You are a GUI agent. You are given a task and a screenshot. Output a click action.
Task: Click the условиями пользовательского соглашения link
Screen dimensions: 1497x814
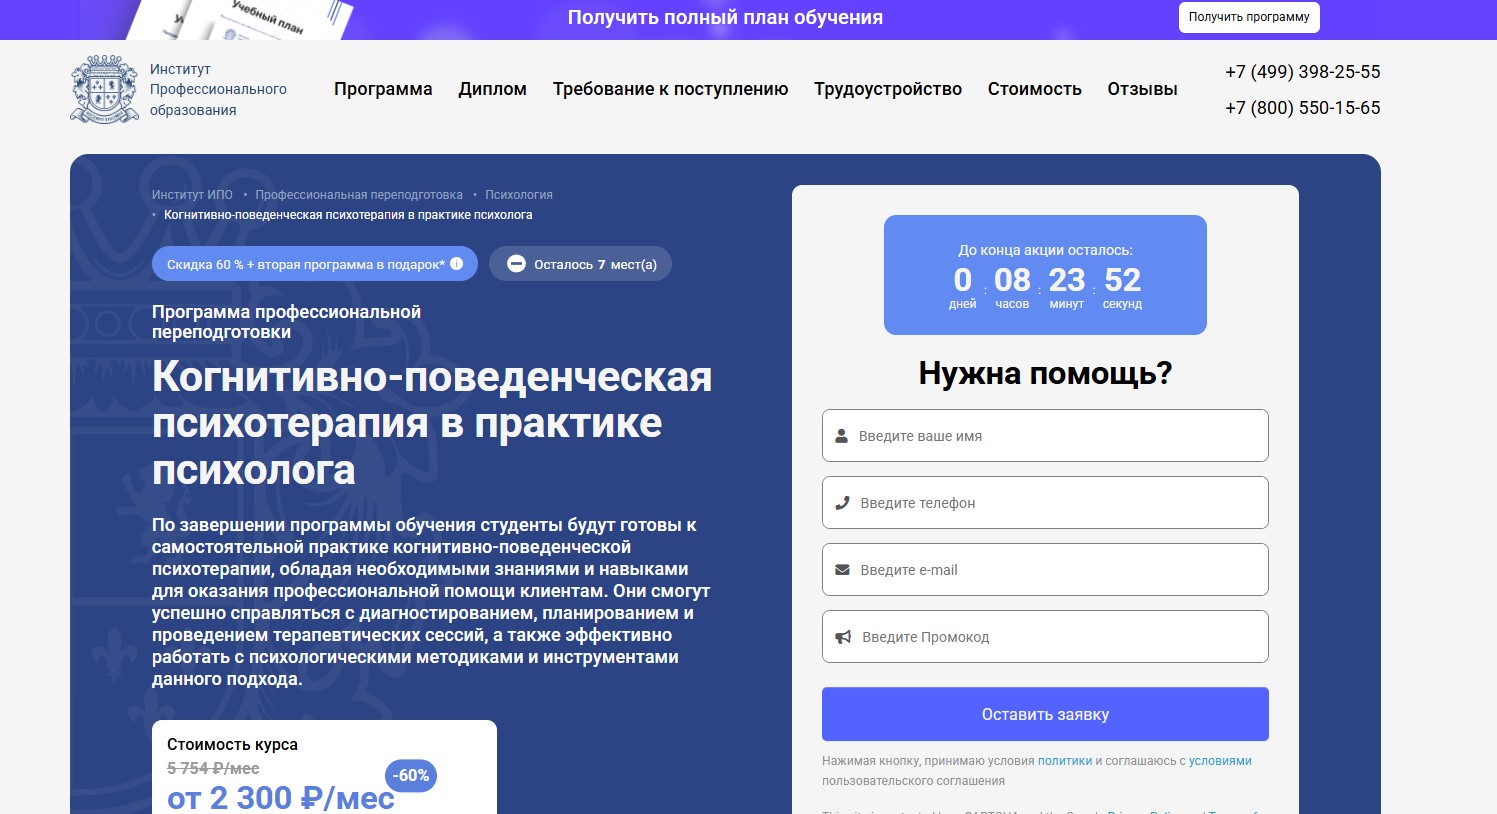pyautogui.click(x=1222, y=760)
